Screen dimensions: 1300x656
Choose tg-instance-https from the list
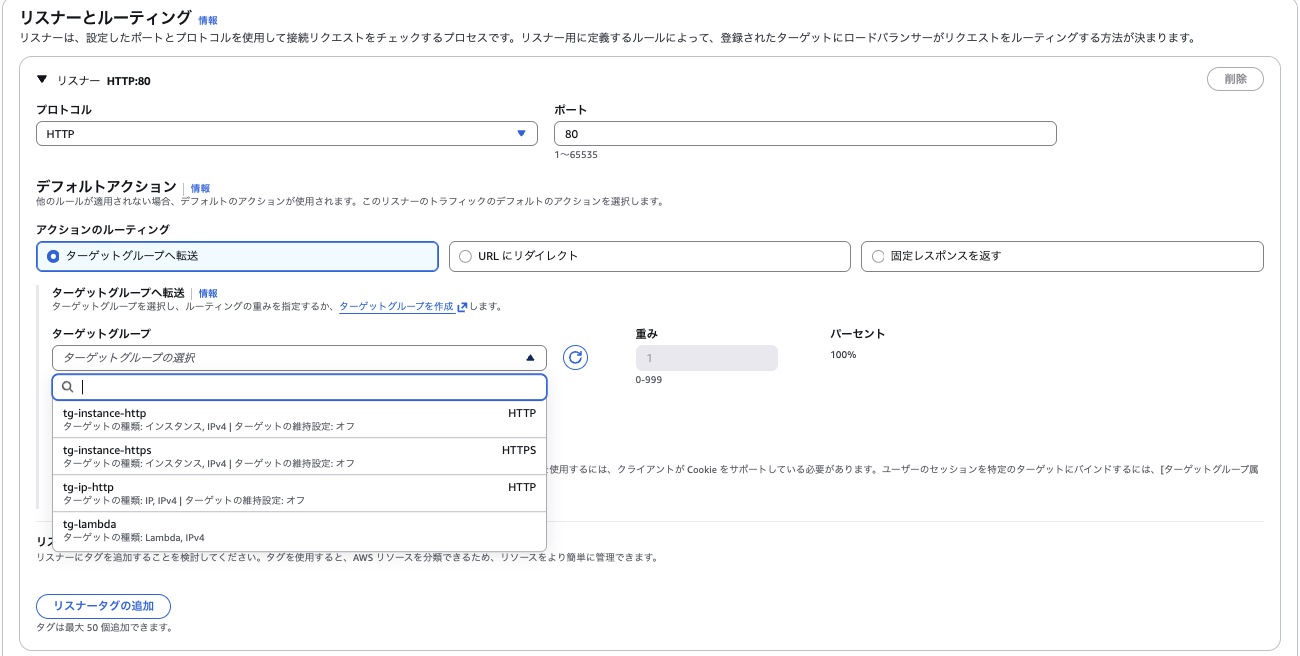tap(300, 455)
